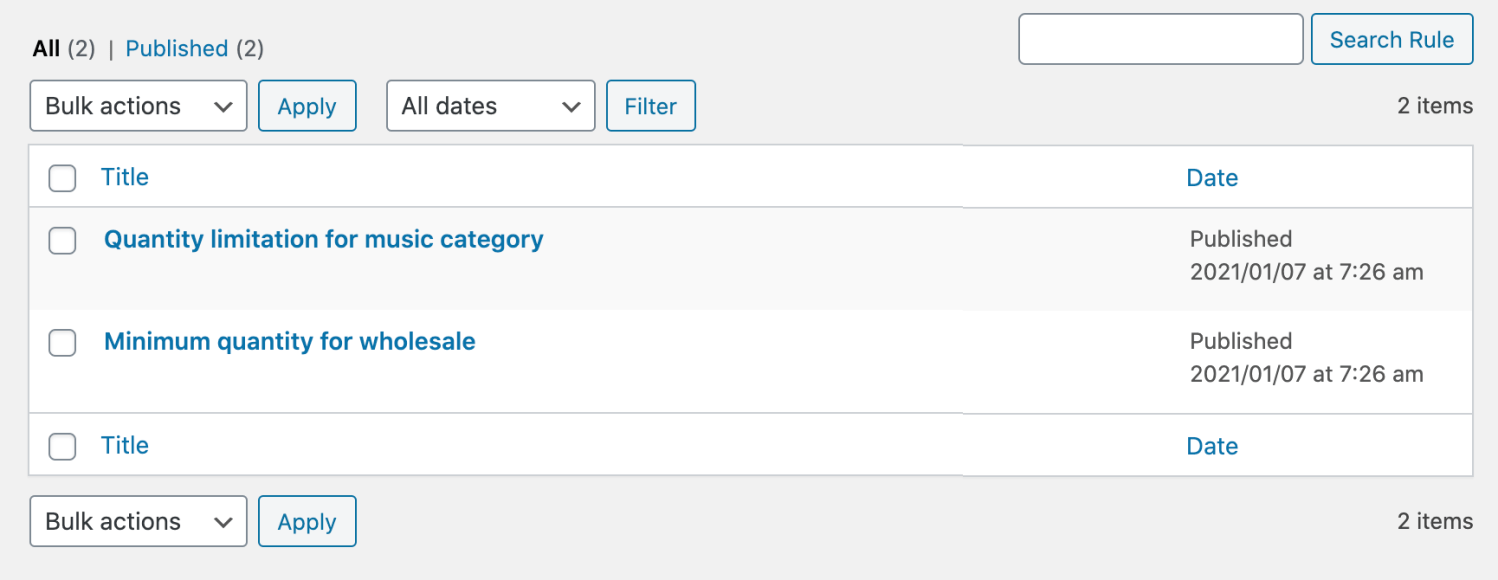Screen dimensions: 1498x580
Task: Check the Minimum quantity for wholesale rule
Action: click(62, 343)
